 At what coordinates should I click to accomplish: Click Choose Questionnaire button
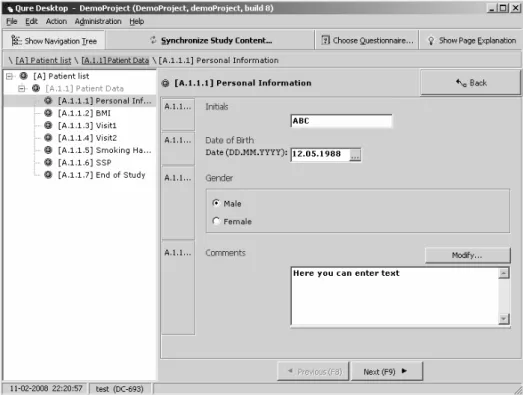pos(367,40)
